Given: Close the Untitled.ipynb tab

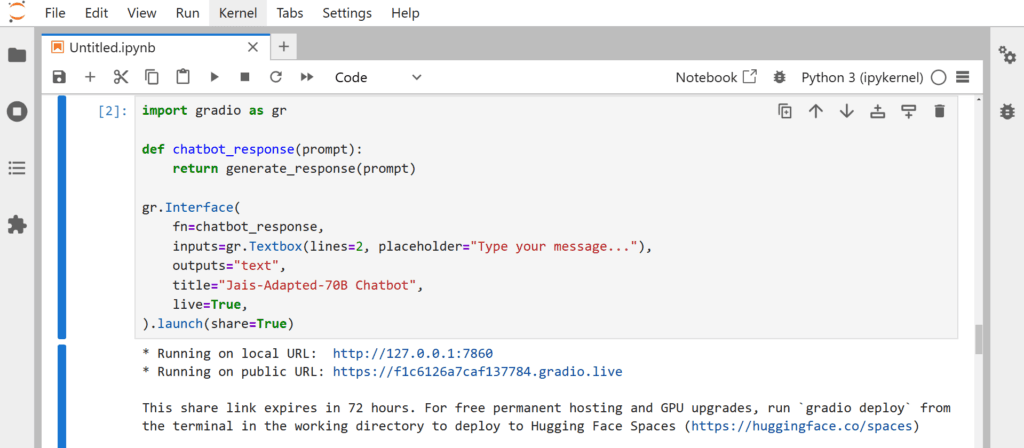Looking at the screenshot, I should [253, 47].
